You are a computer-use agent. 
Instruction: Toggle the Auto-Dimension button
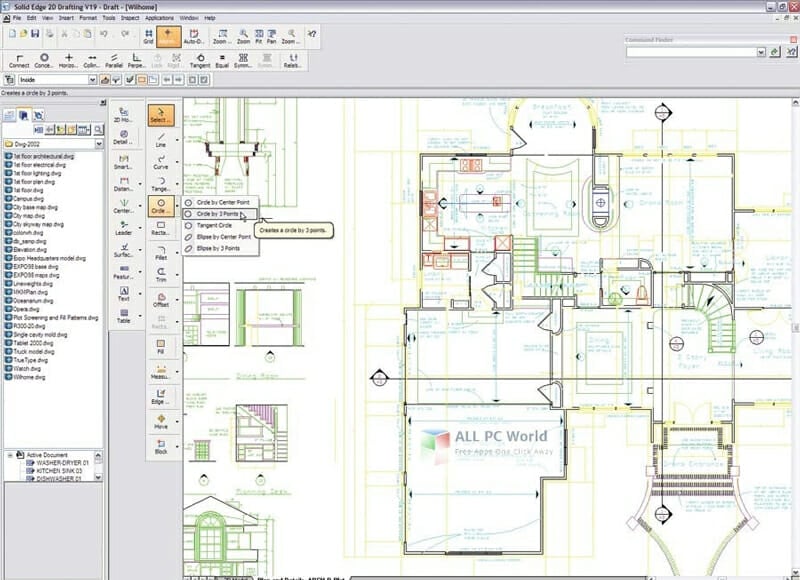pyautogui.click(x=193, y=37)
